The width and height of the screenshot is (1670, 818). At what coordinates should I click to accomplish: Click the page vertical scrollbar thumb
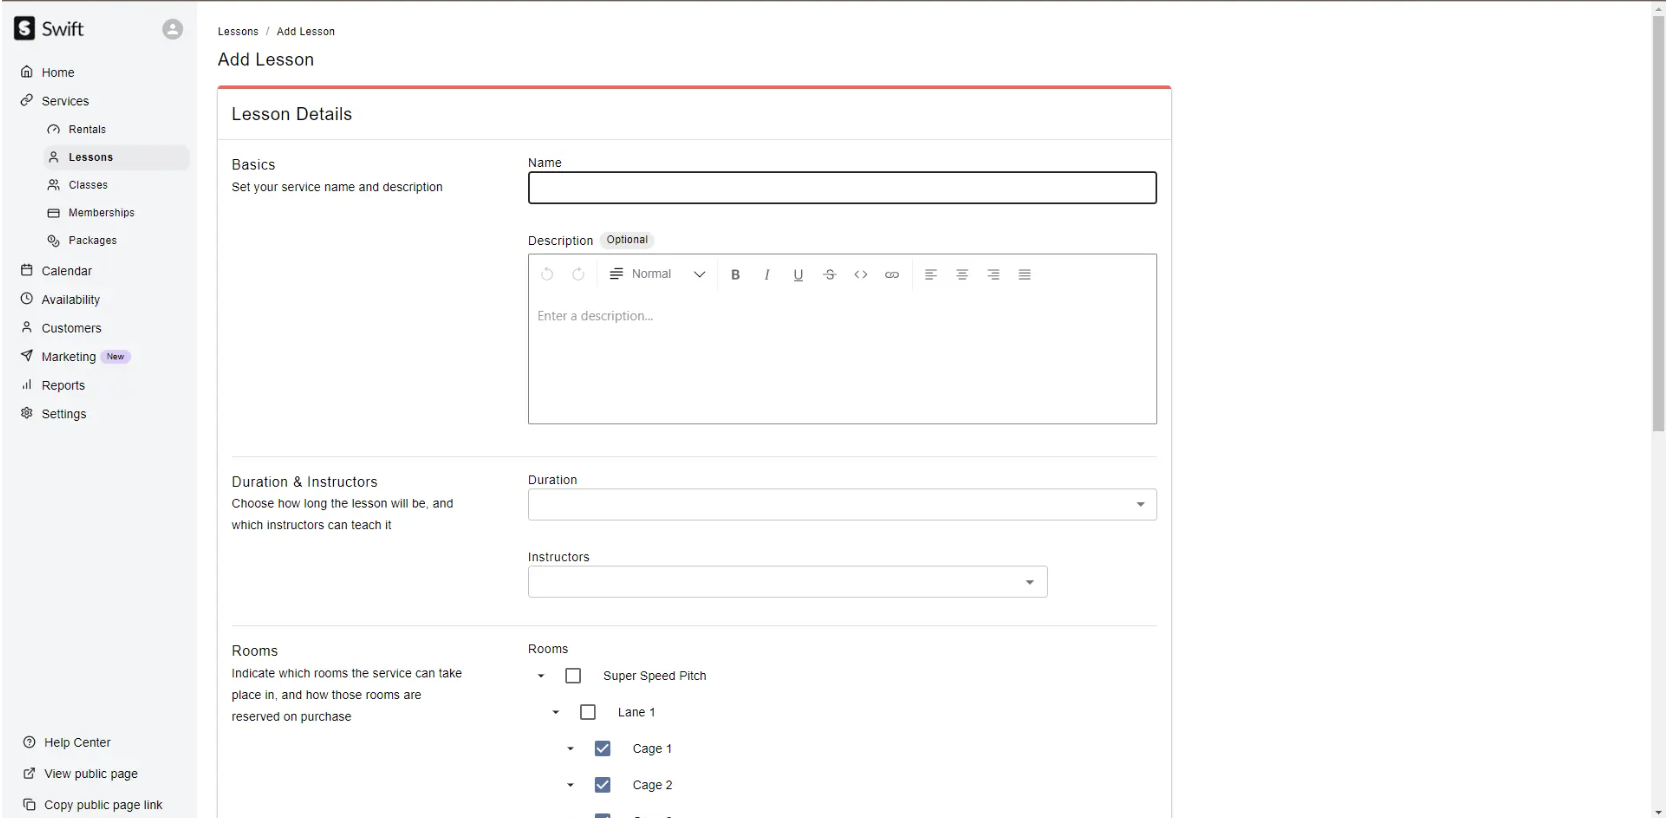click(x=1659, y=223)
